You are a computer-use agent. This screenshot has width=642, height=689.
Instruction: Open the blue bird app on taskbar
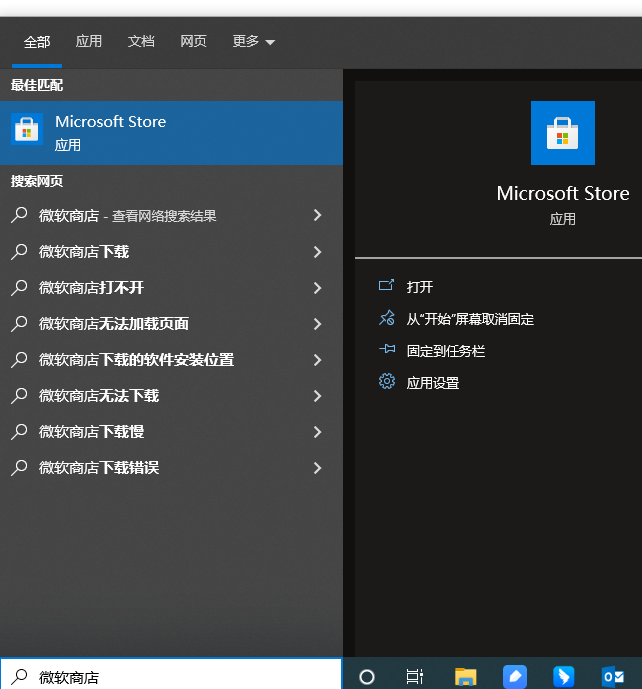tap(564, 676)
